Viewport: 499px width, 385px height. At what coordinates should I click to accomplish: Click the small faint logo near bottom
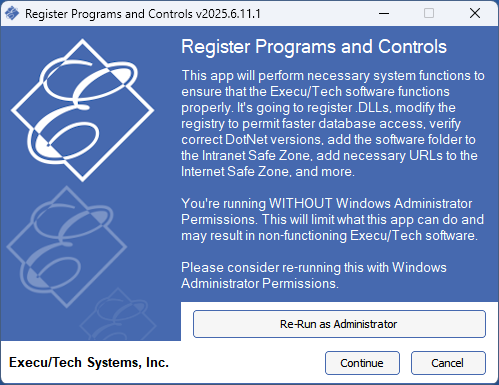tap(118, 315)
